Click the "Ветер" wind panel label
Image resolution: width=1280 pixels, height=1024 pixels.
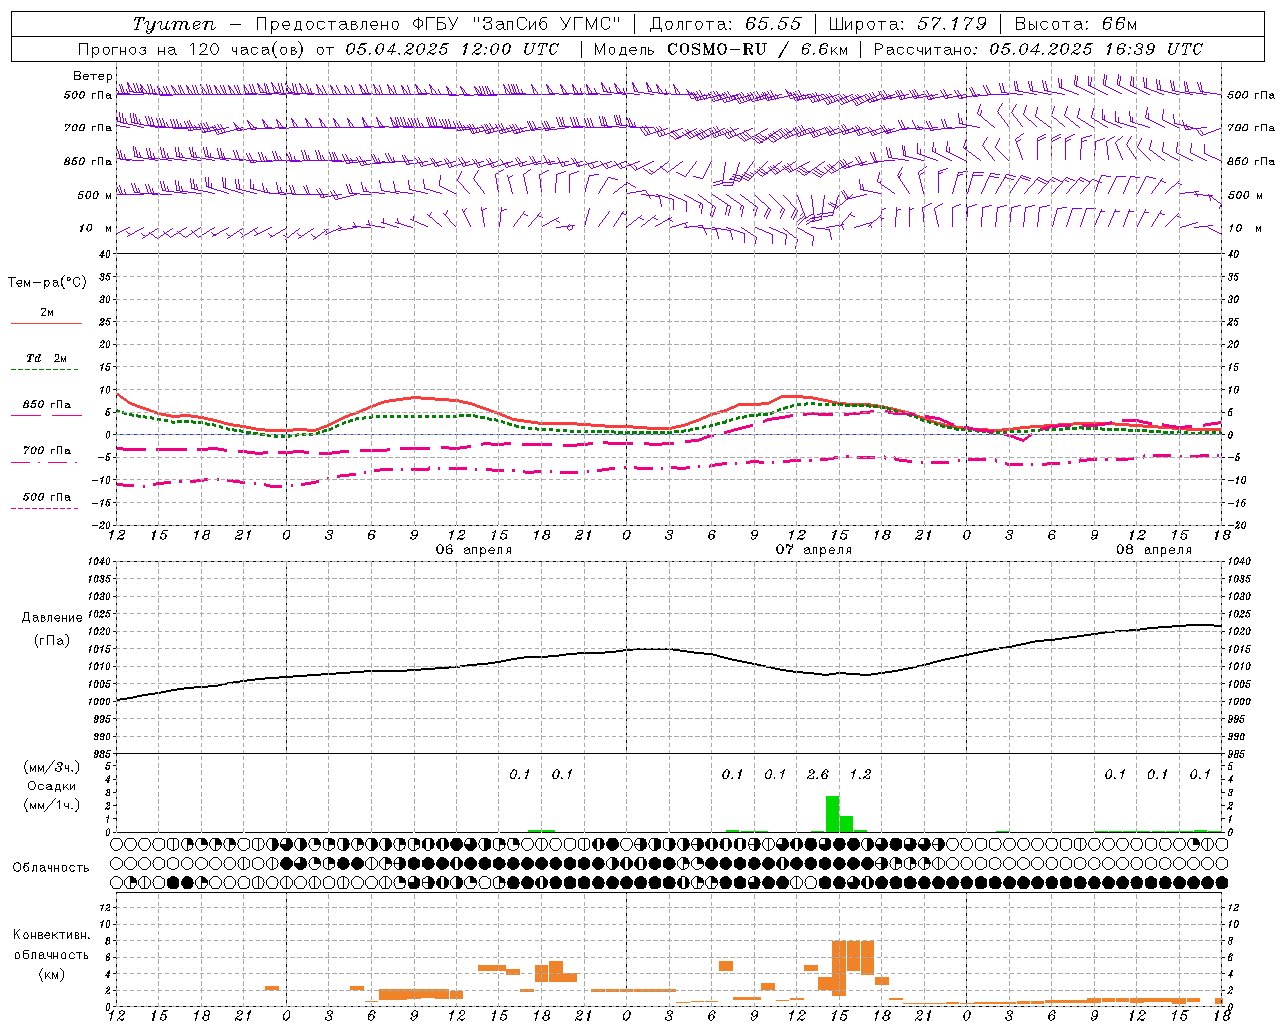[92, 76]
